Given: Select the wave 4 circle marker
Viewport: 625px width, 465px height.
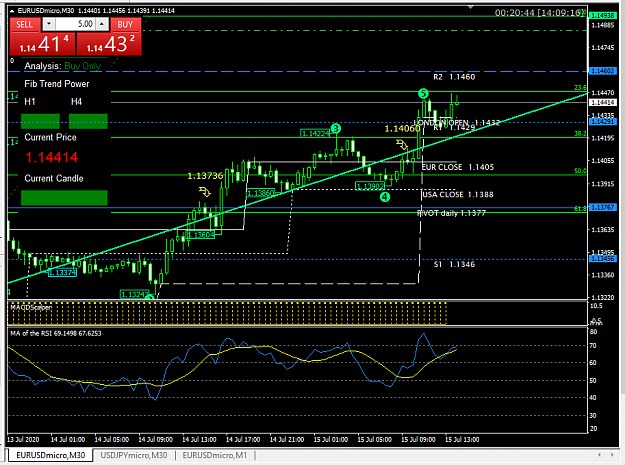Looking at the screenshot, I should 385,197.
